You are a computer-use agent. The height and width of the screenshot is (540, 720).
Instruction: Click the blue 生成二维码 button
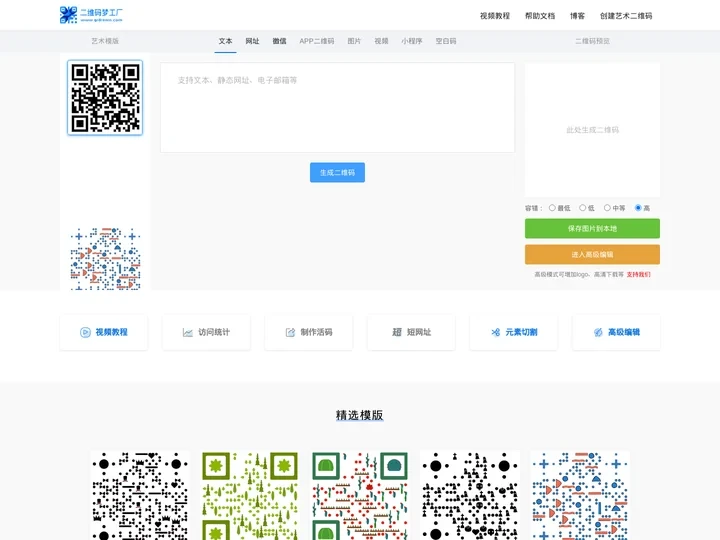[x=338, y=172]
